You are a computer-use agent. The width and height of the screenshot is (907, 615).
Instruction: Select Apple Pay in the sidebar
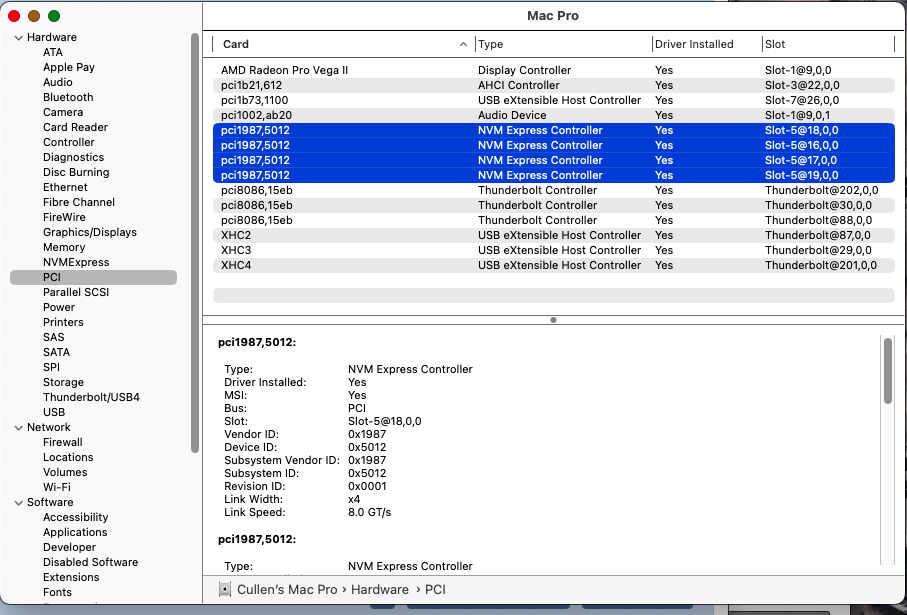[69, 67]
